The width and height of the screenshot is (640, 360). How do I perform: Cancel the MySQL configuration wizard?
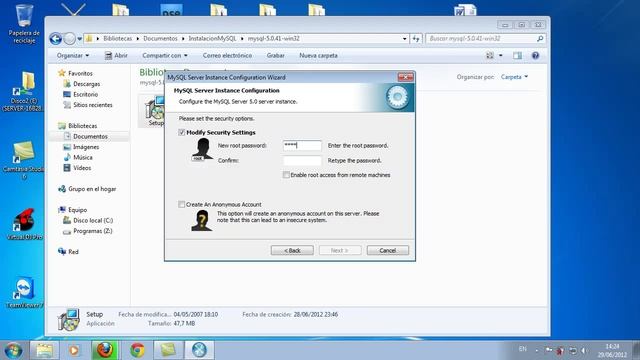point(388,250)
